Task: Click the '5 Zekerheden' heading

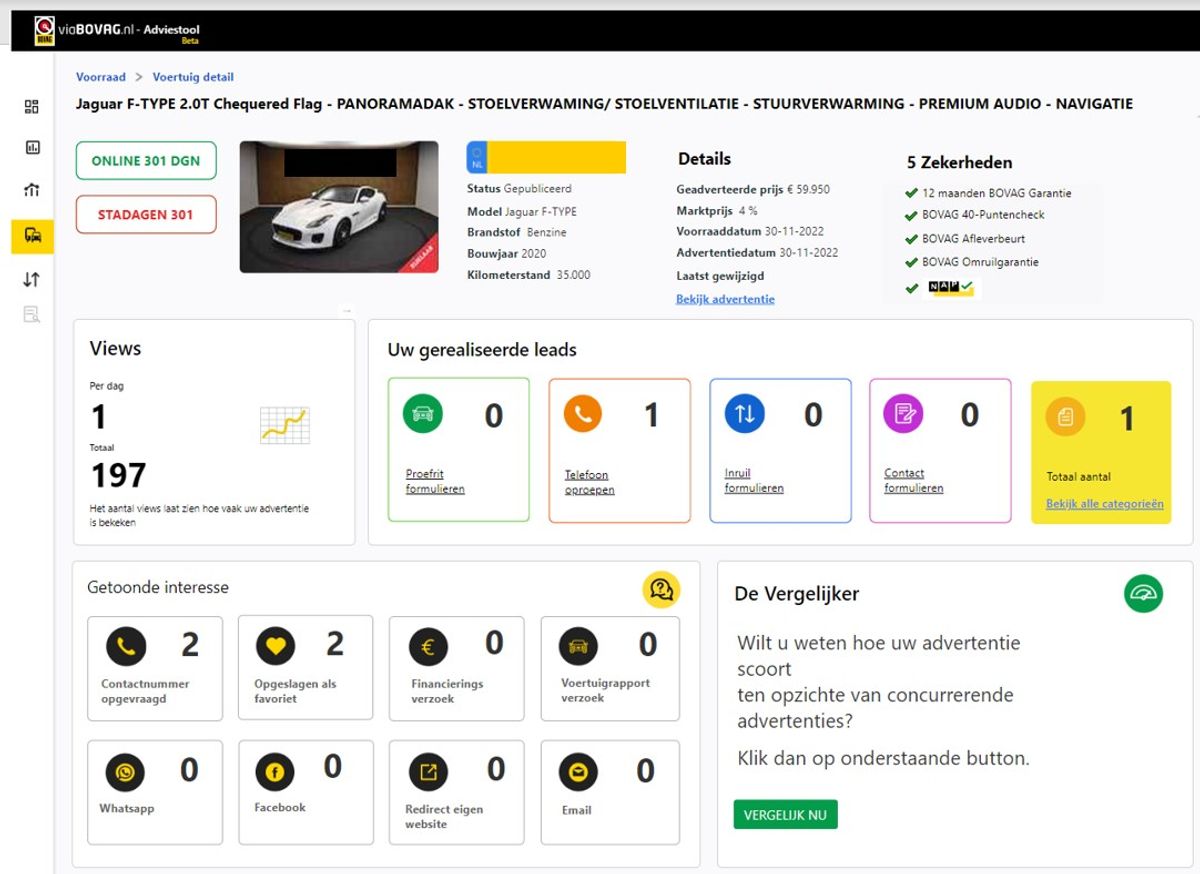Action: (959, 162)
